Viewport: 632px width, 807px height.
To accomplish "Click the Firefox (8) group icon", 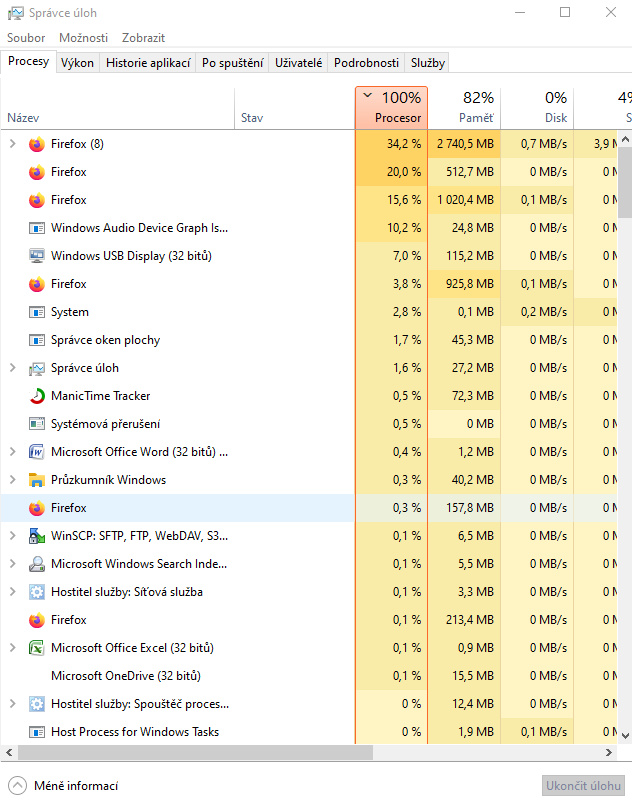I will click(37, 144).
